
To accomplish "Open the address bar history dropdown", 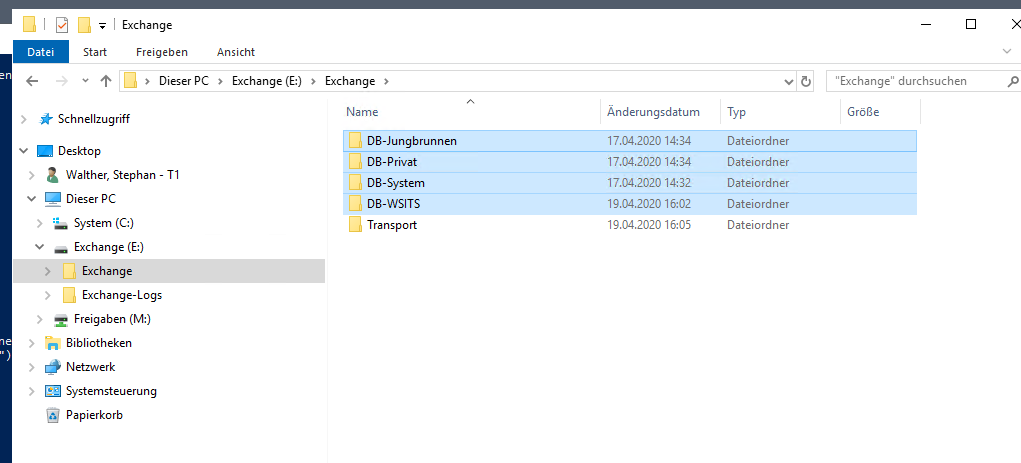I will [789, 82].
